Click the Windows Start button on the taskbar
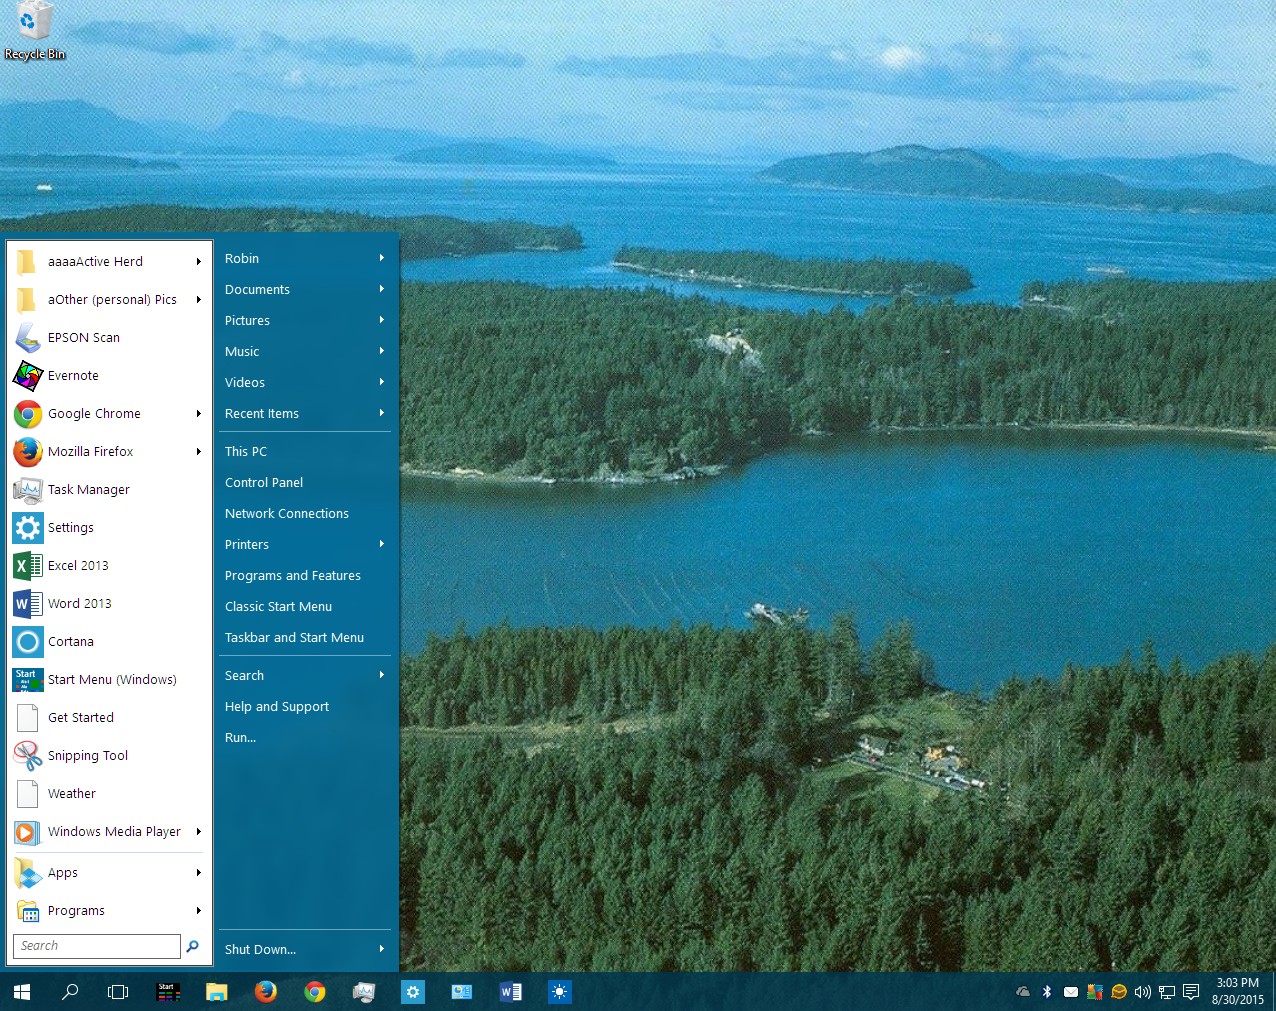This screenshot has height=1011, width=1276. 22,992
